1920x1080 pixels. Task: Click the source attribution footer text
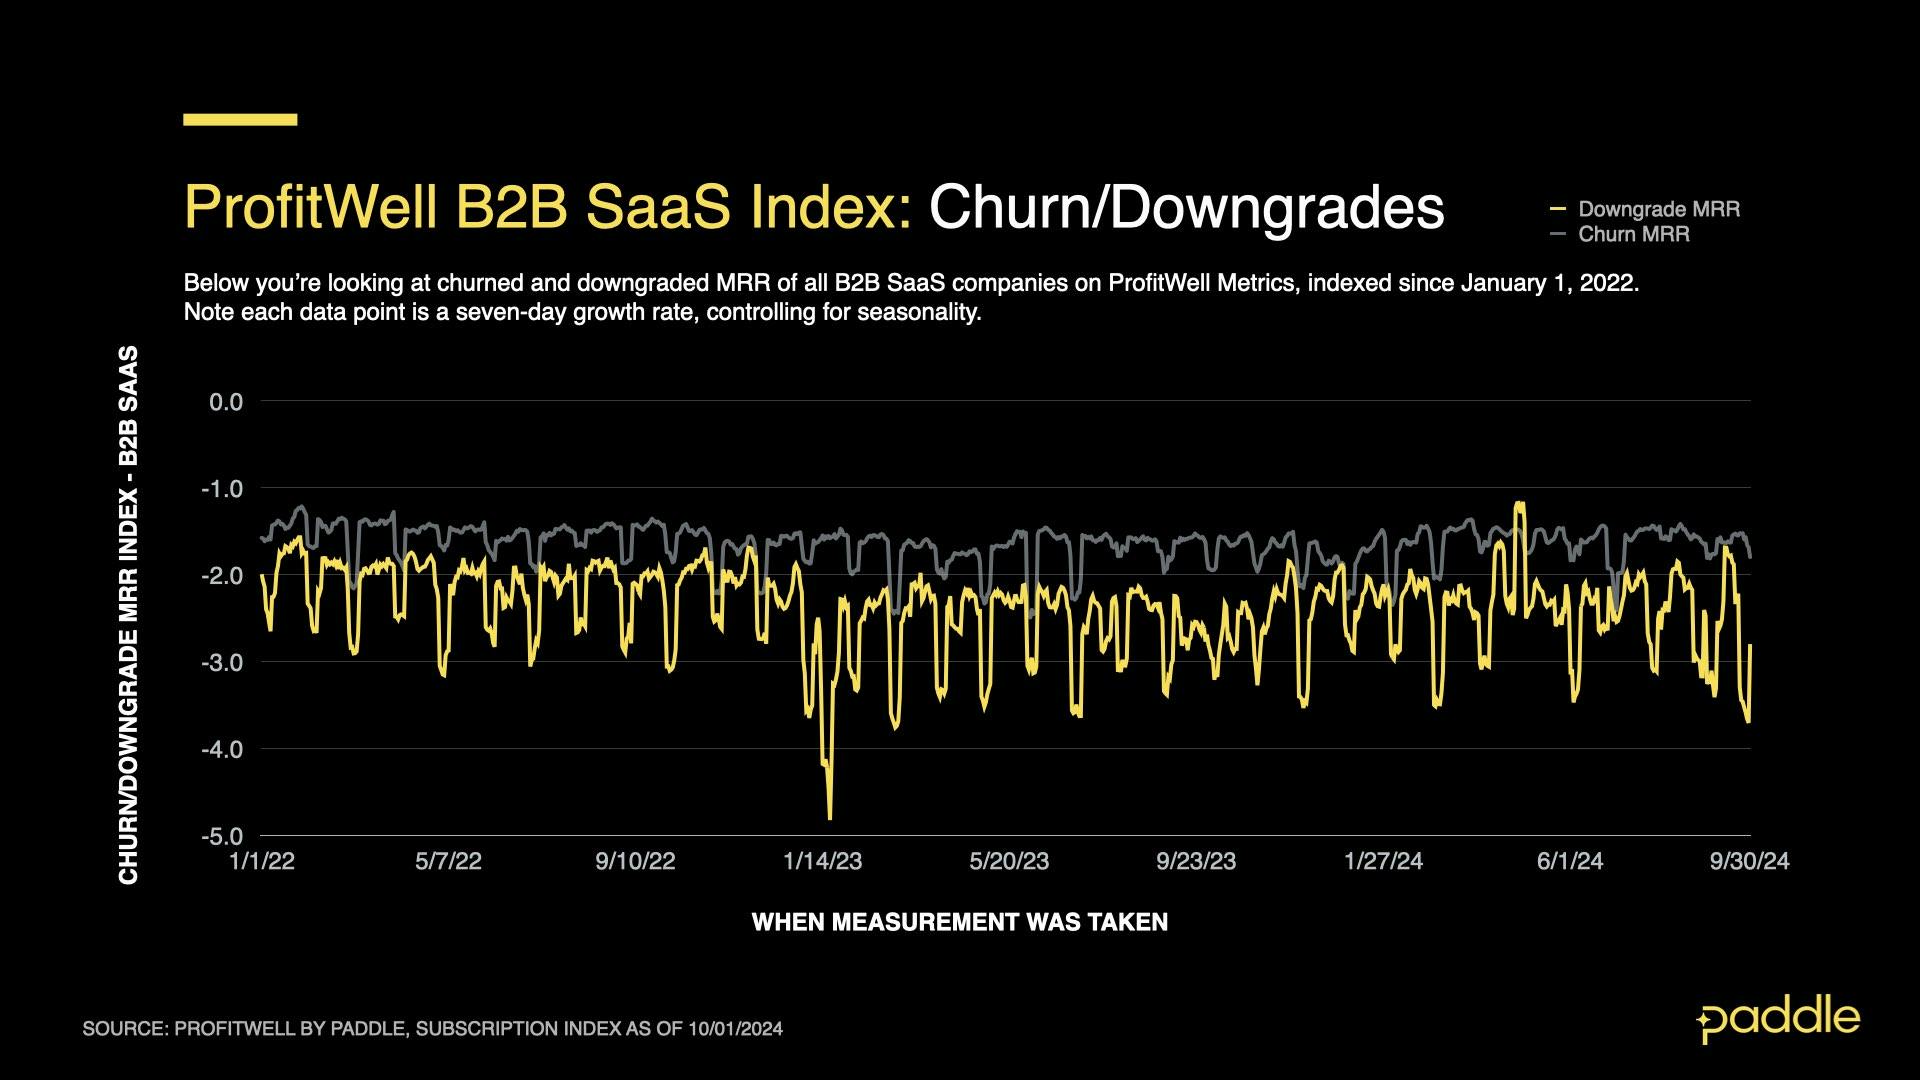coord(432,1028)
